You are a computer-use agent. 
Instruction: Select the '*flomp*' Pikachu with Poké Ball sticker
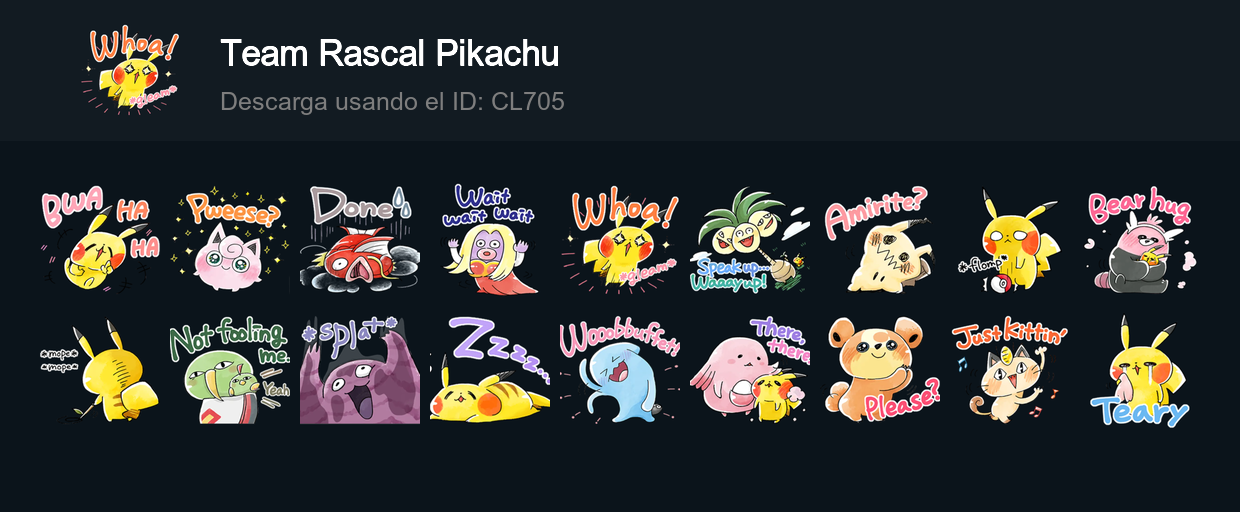1010,240
